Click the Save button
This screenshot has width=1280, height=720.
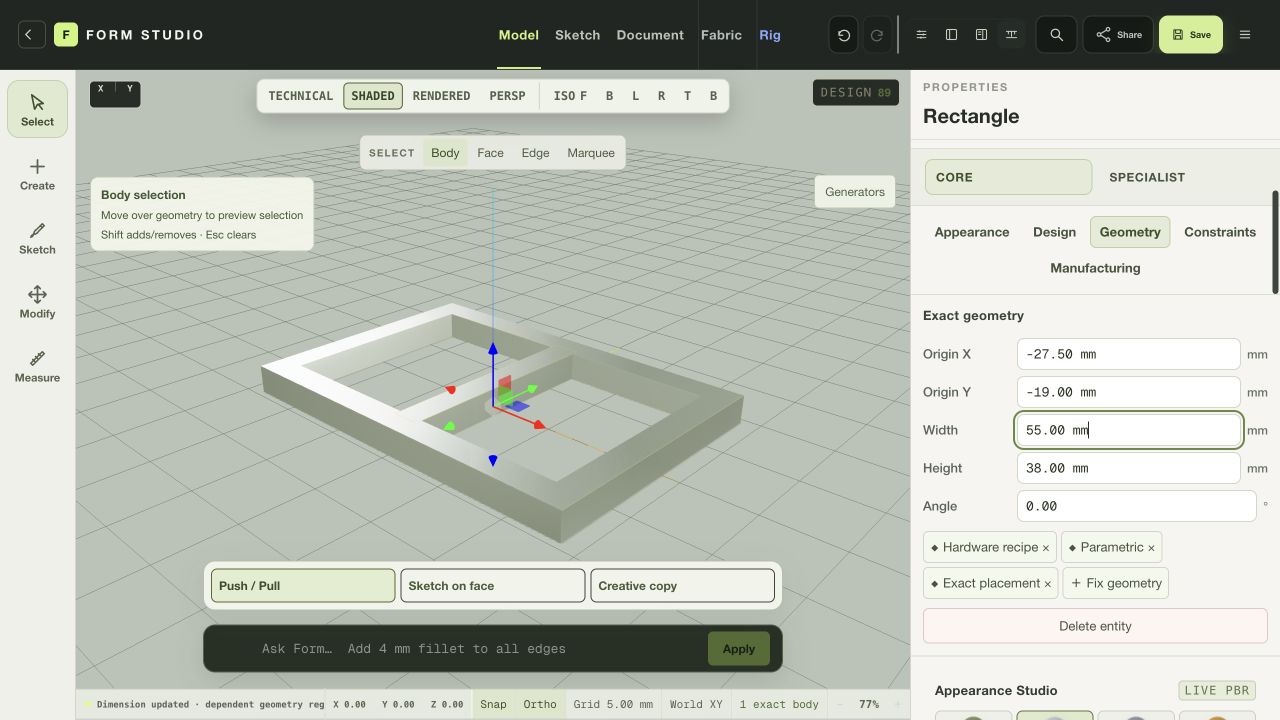(x=1191, y=35)
